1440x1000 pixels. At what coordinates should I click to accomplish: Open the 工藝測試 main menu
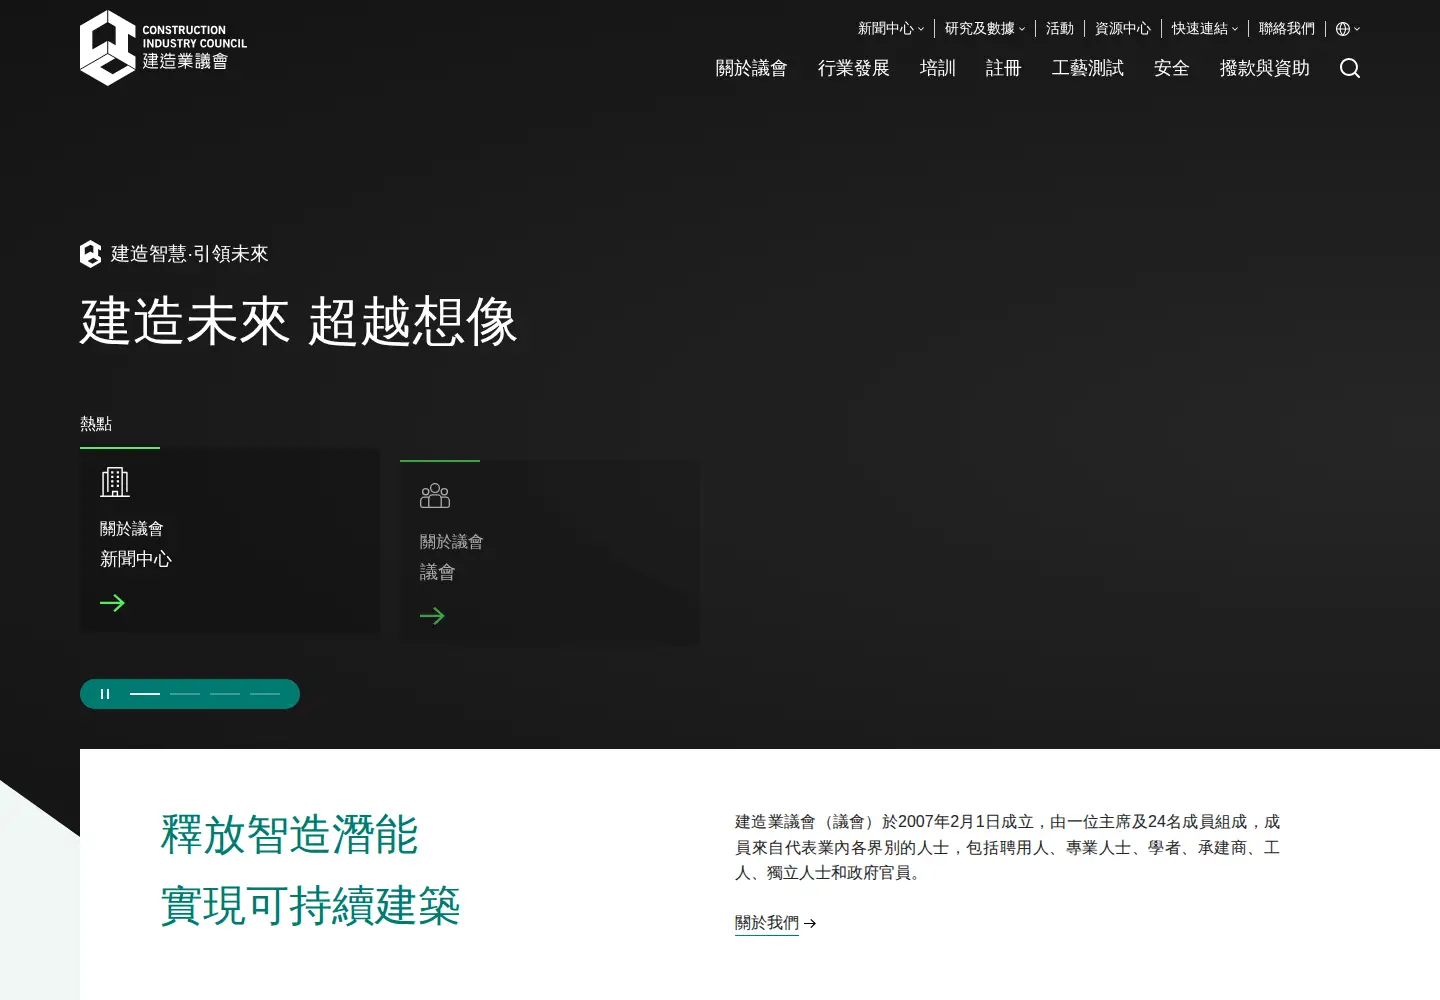coord(1088,68)
